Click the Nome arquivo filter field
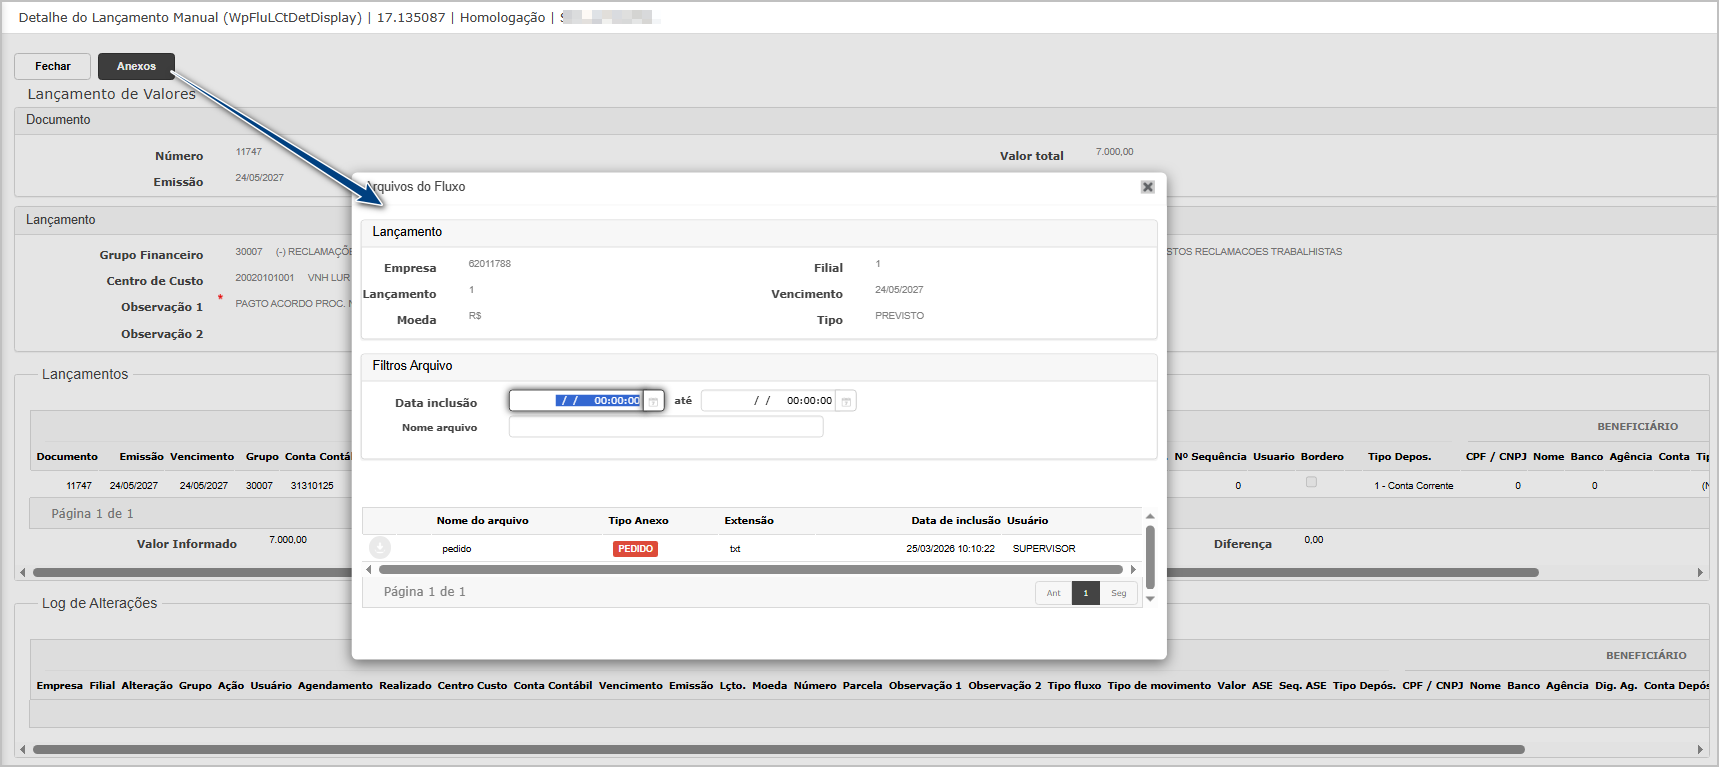This screenshot has height=767, width=1719. [665, 427]
